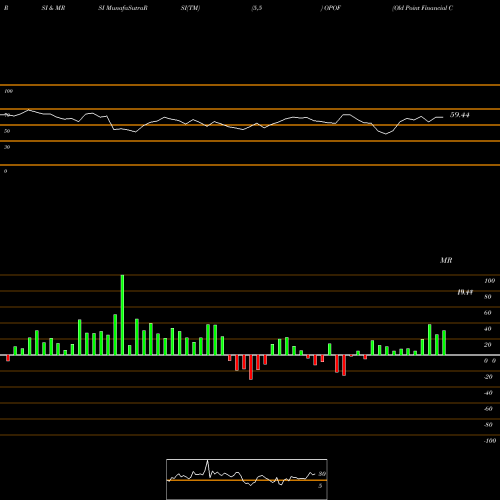Click the RSI axis label 30
The image size is (500, 500).
tap(7, 147)
